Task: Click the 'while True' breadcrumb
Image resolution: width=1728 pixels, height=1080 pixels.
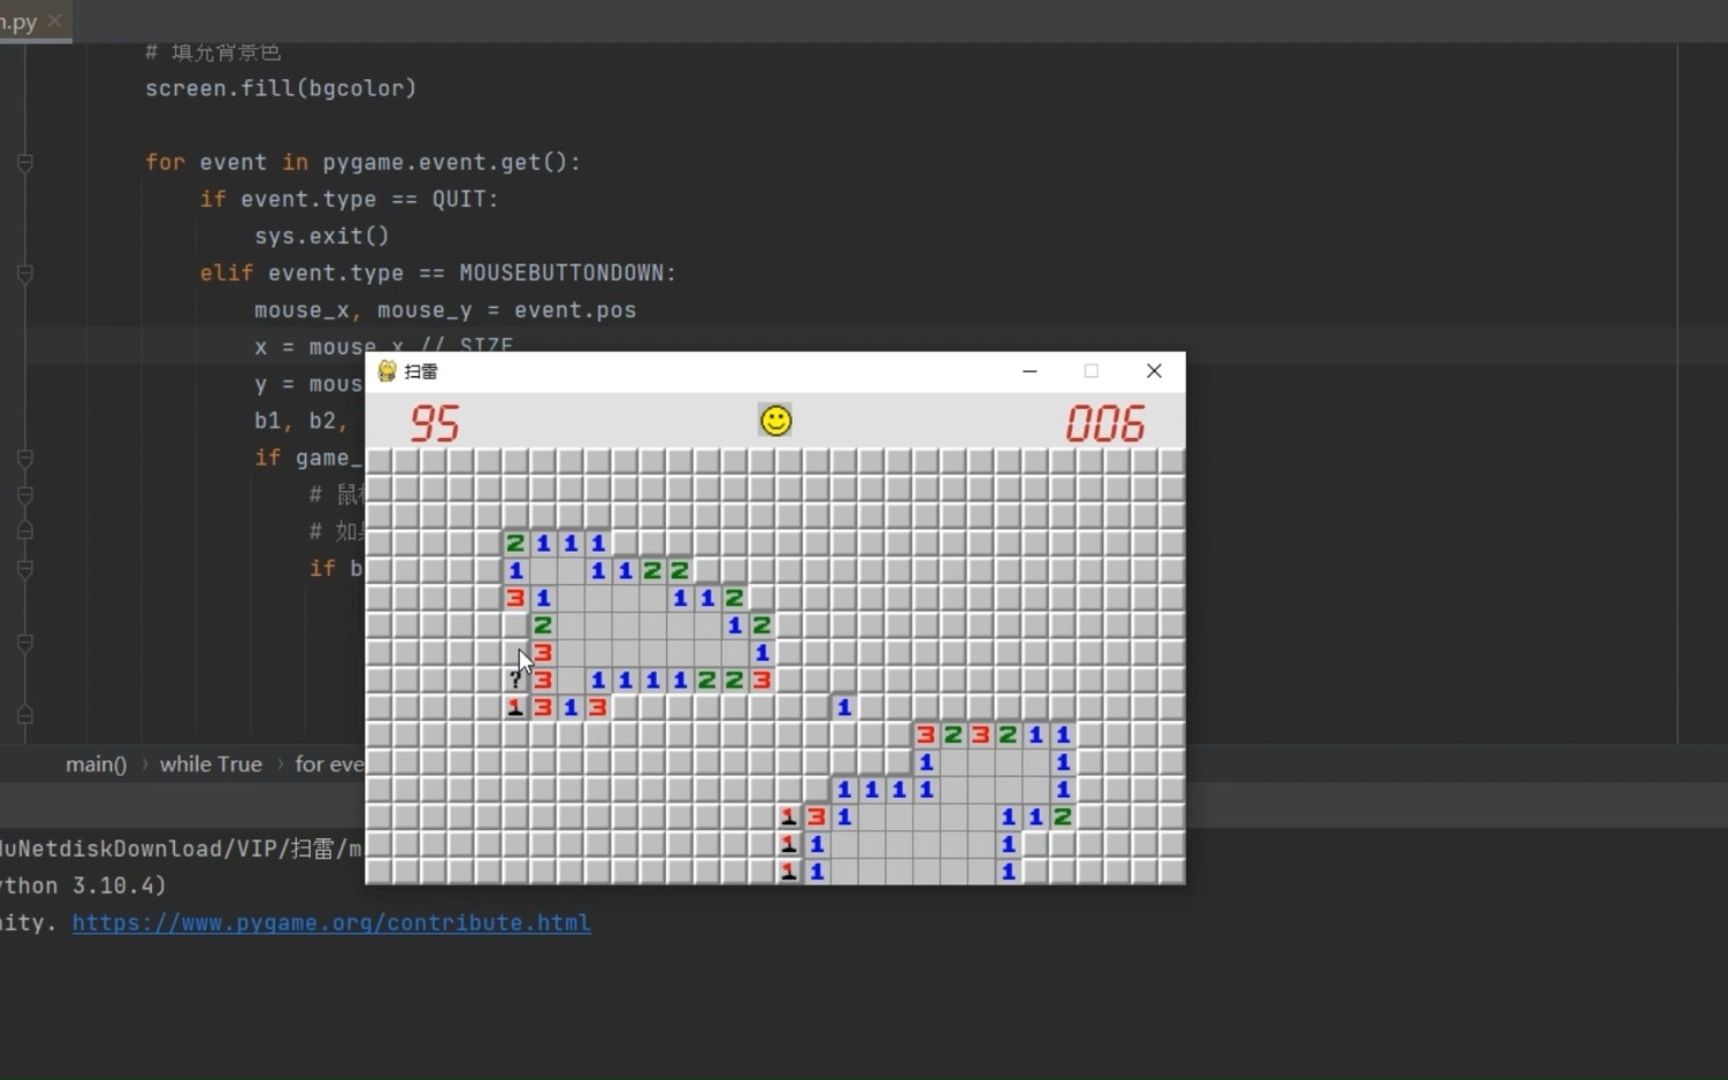Action: (211, 764)
